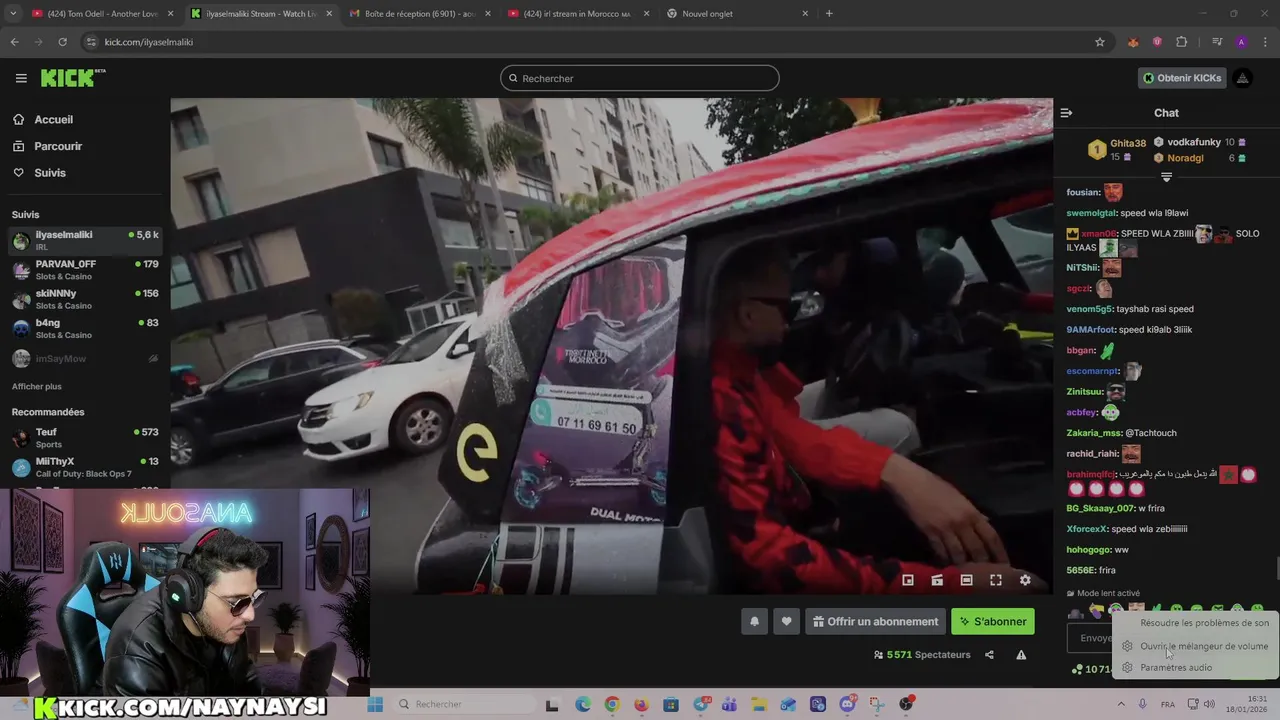
Task: Open Chrome media control icon
Action: pyautogui.click(x=1217, y=42)
